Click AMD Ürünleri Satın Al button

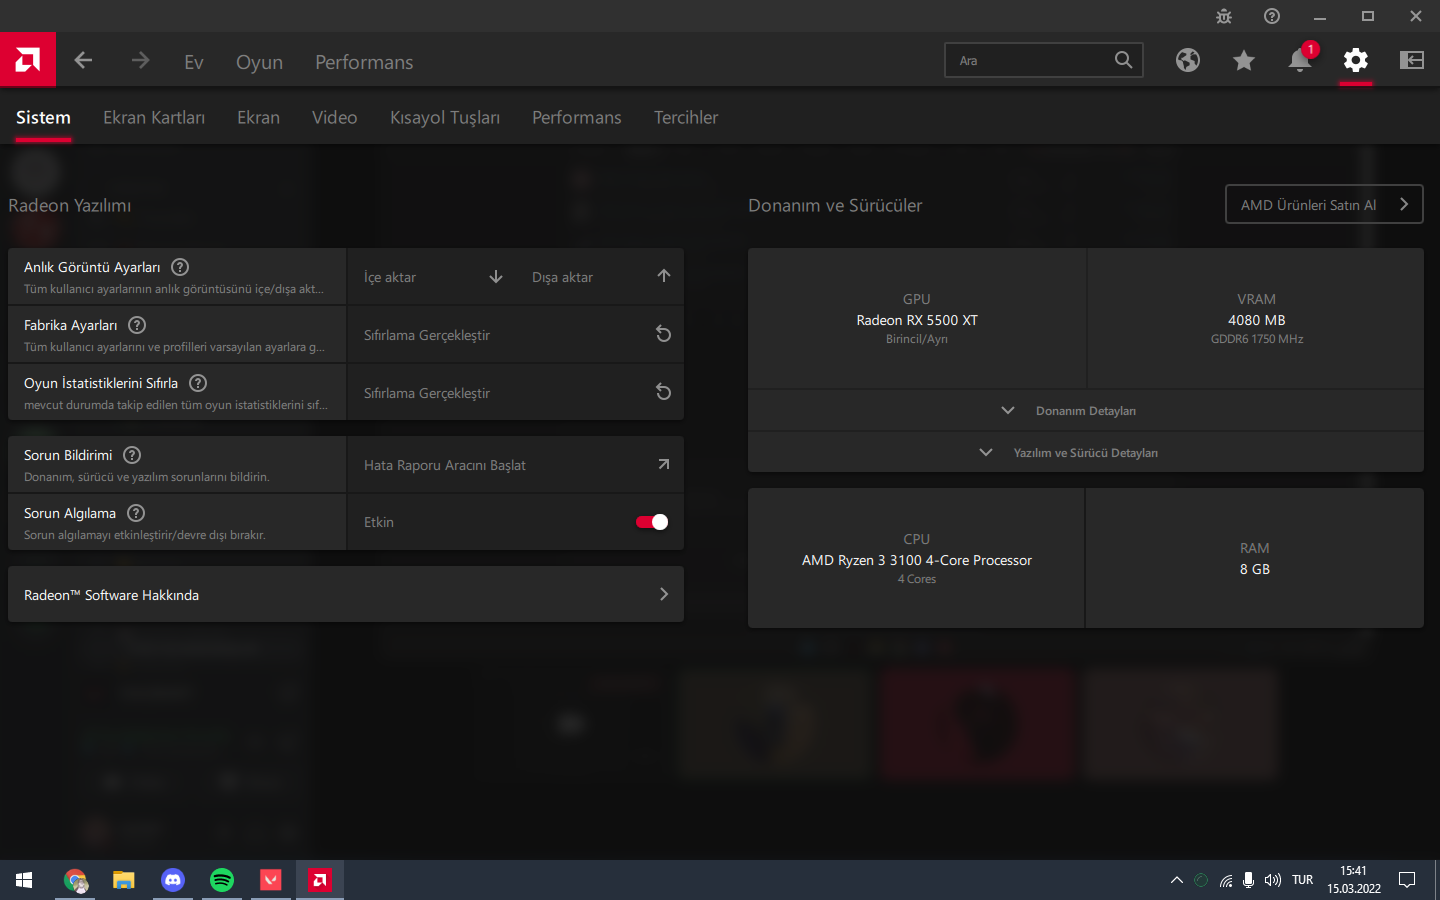click(1324, 205)
